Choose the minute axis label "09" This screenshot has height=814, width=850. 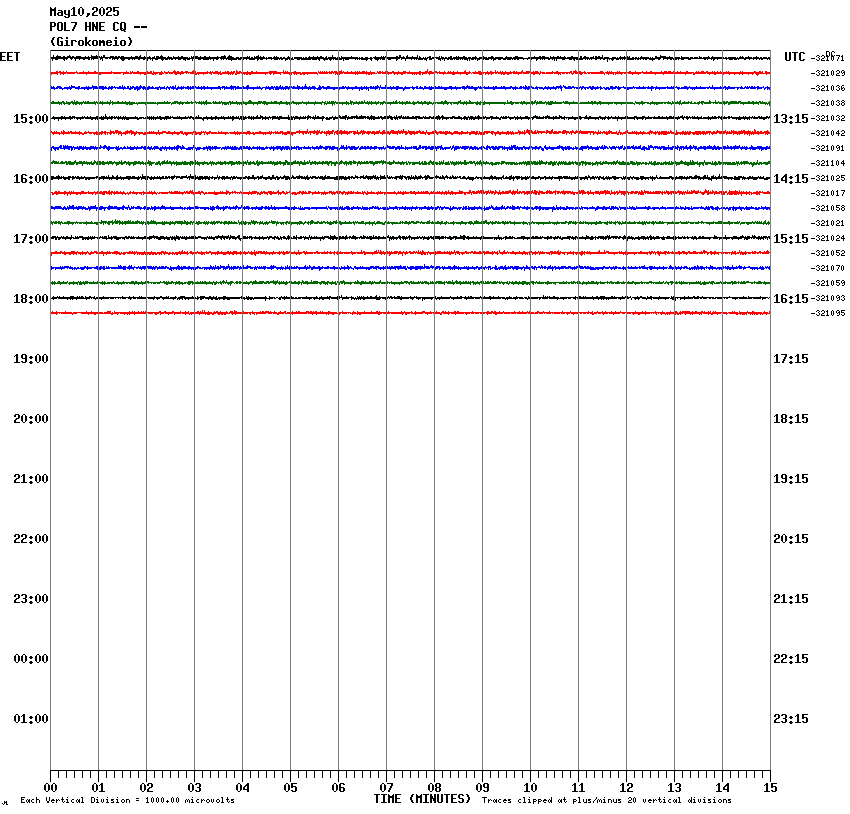click(482, 788)
